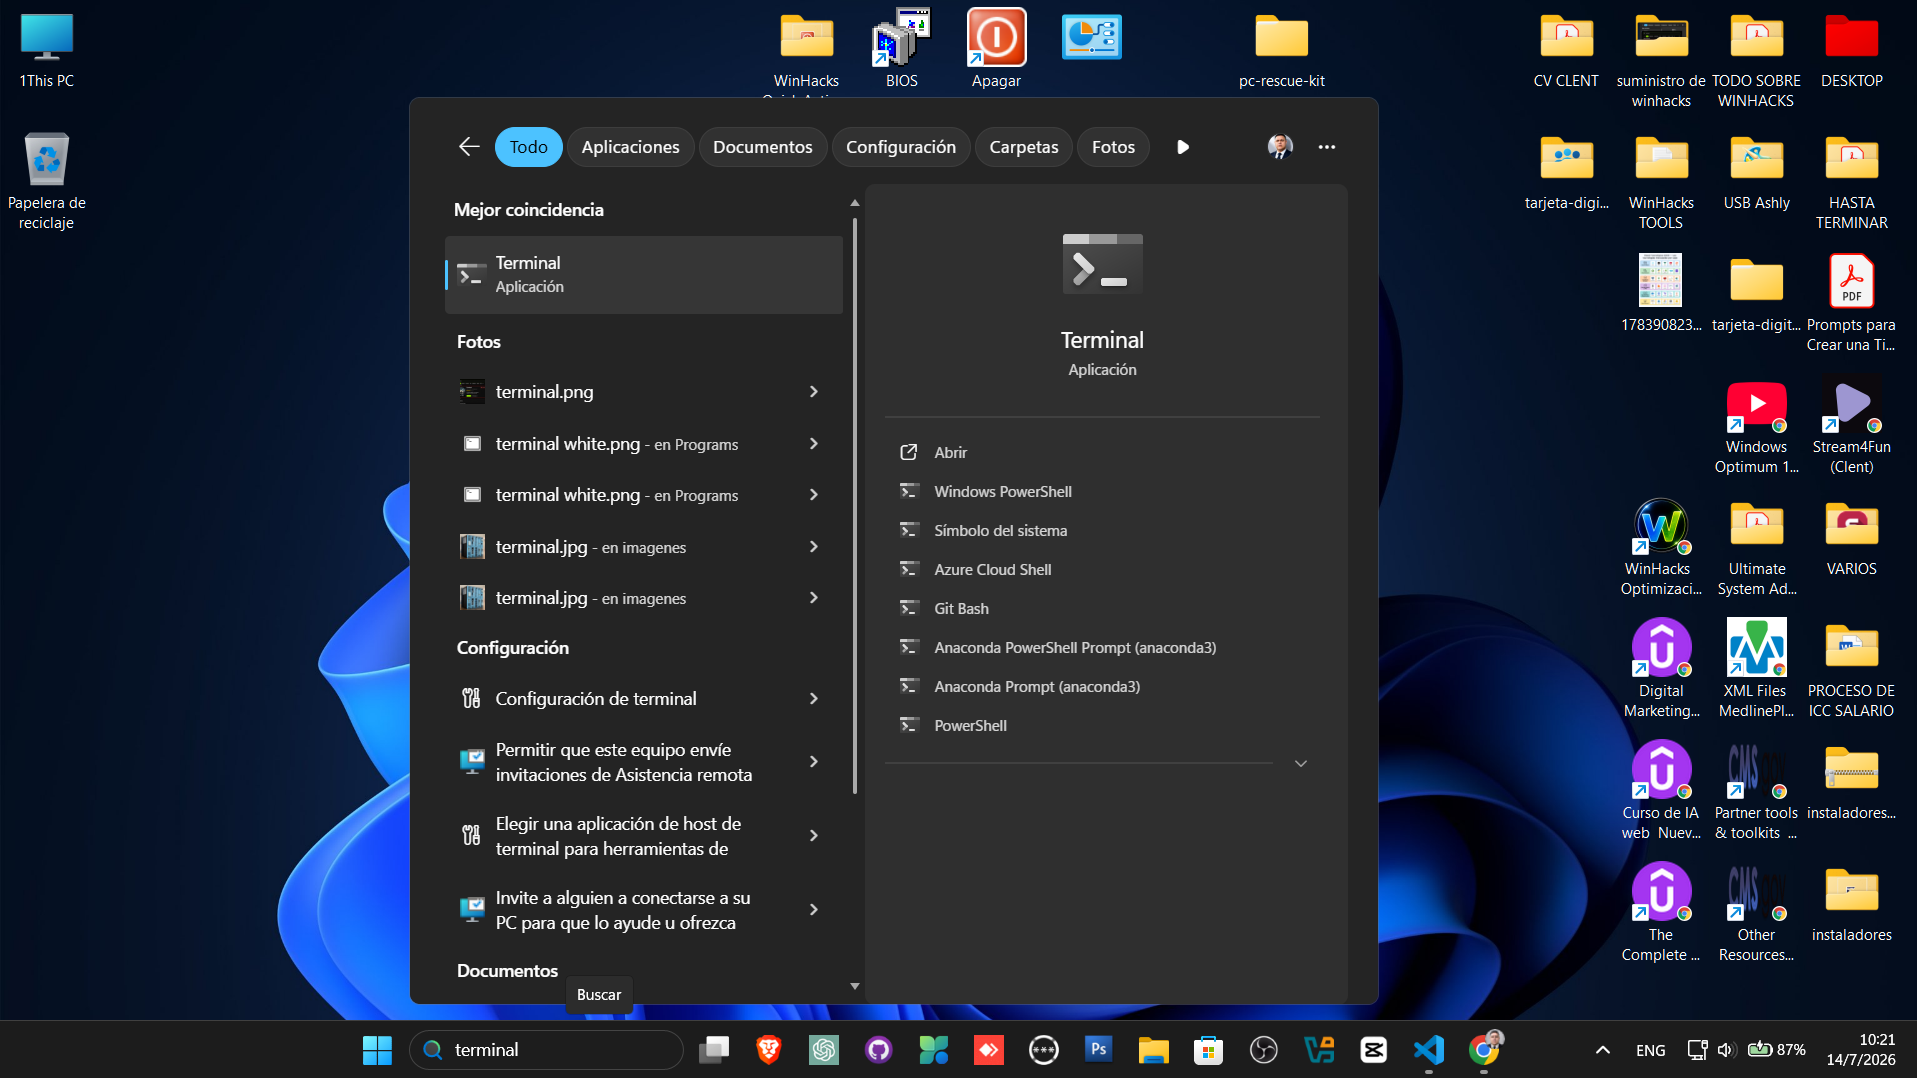Open File Explorer from taskbar

pyautogui.click(x=1154, y=1049)
